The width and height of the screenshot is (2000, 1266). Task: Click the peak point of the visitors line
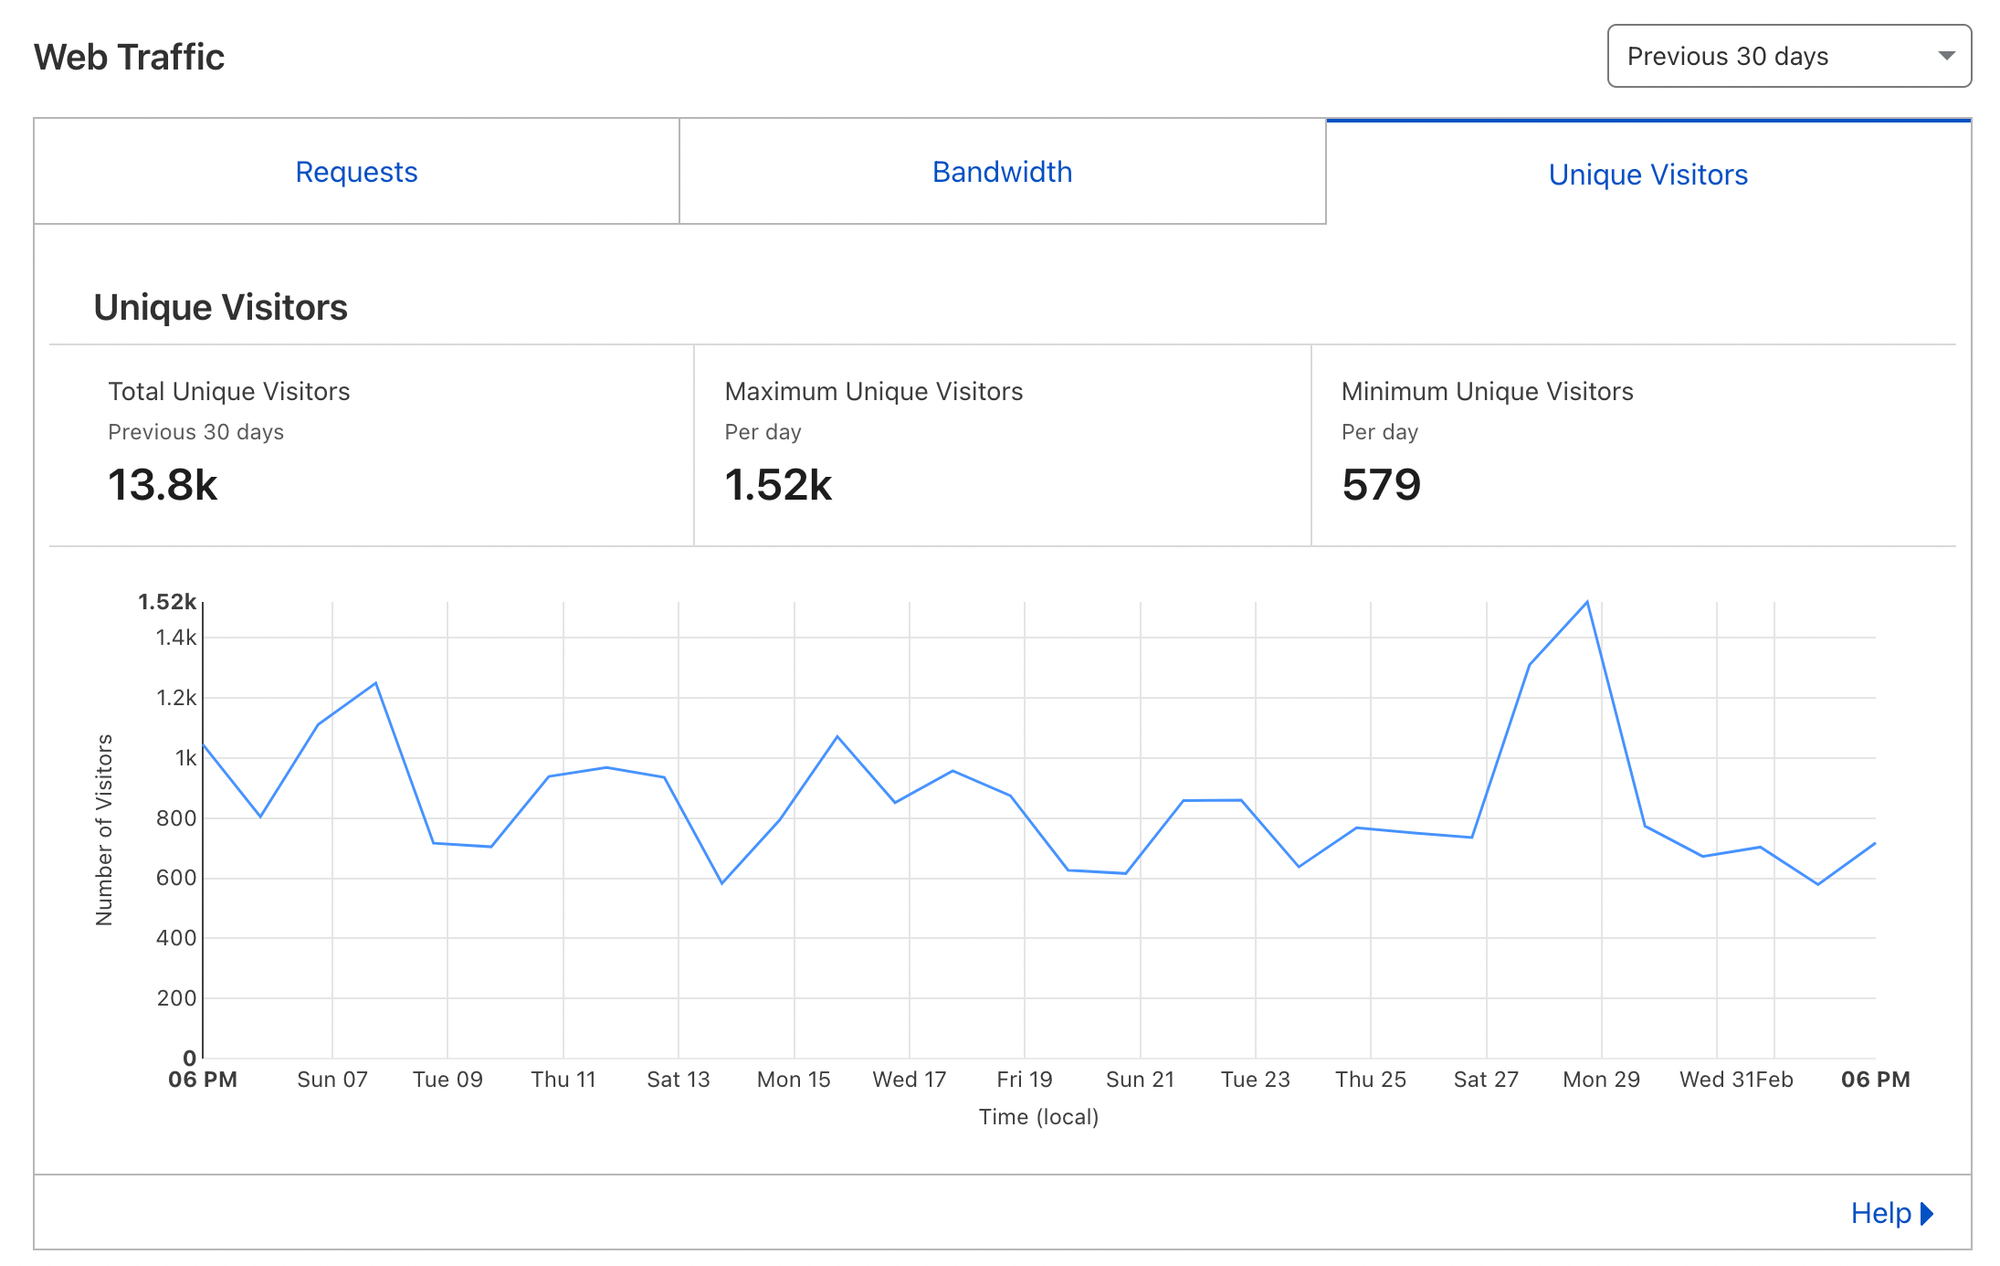pyautogui.click(x=1587, y=602)
